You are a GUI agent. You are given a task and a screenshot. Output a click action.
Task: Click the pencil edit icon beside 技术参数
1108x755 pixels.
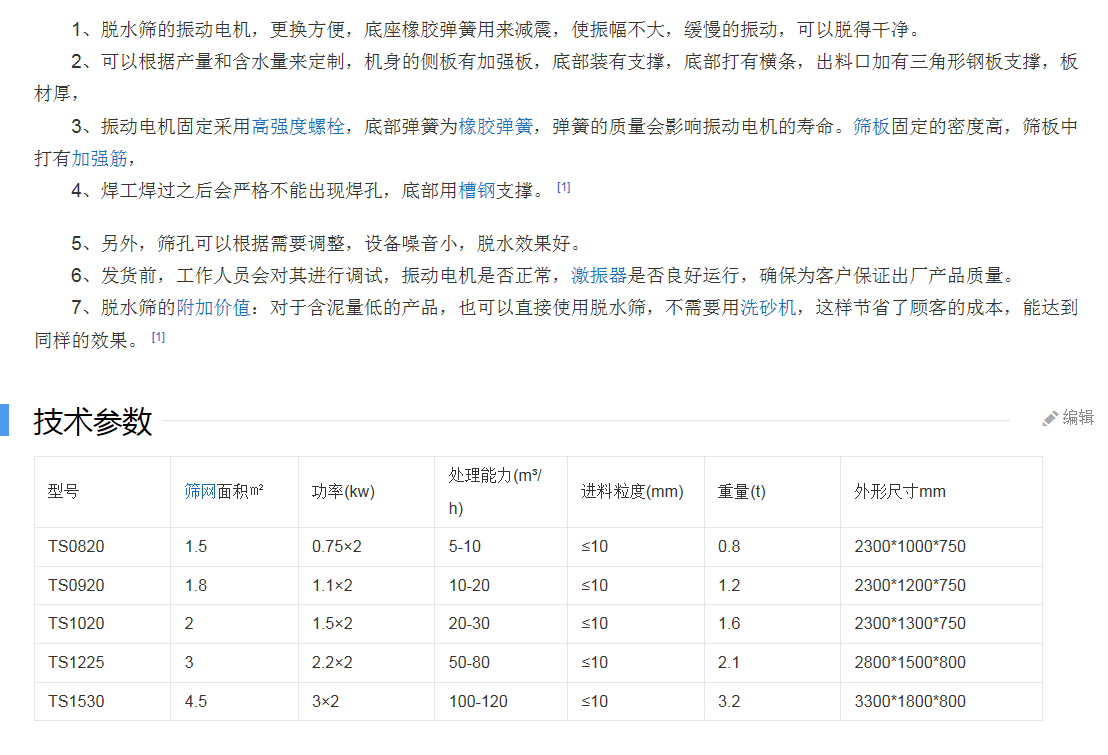(x=1050, y=418)
